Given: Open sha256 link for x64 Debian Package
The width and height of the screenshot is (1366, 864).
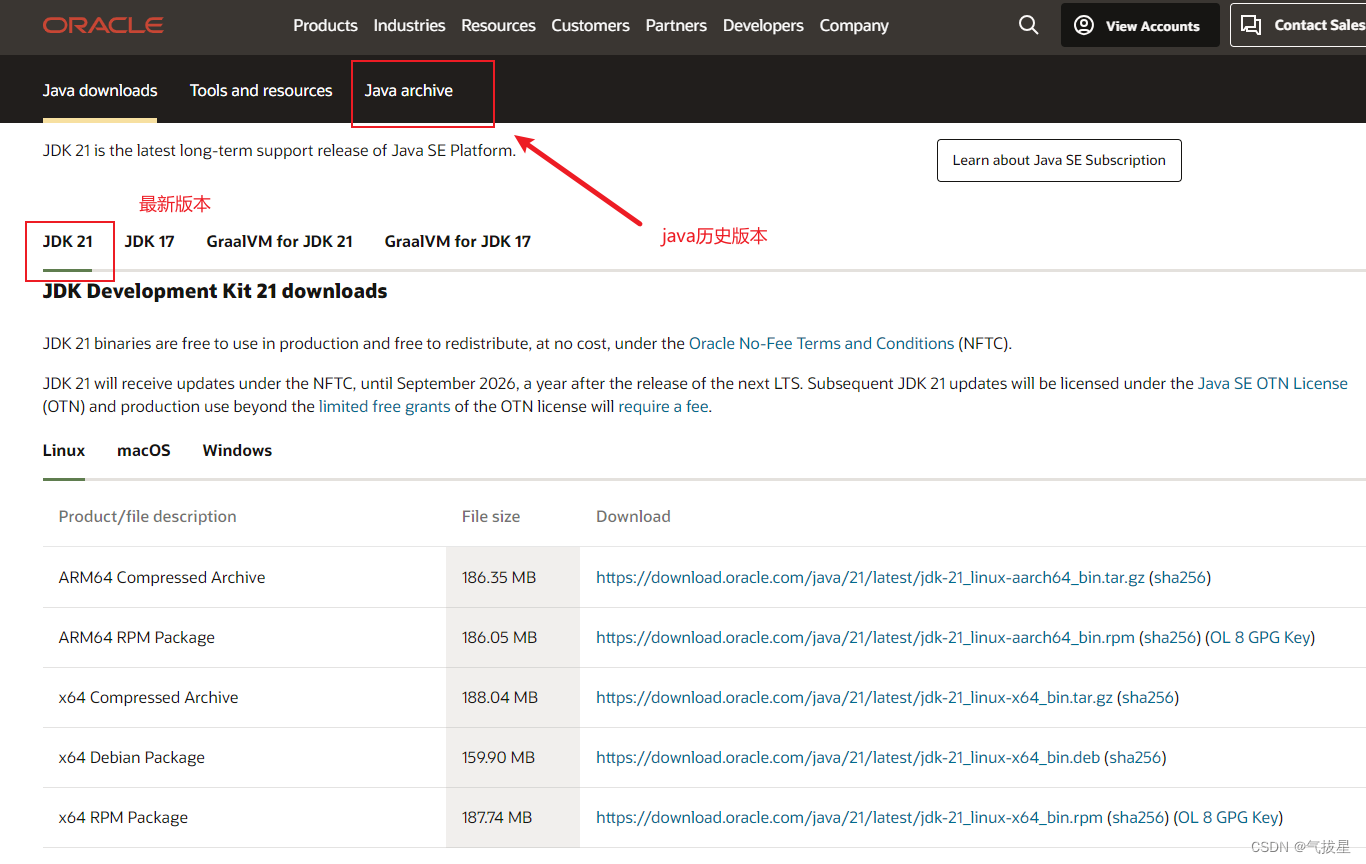Looking at the screenshot, I should [1136, 757].
